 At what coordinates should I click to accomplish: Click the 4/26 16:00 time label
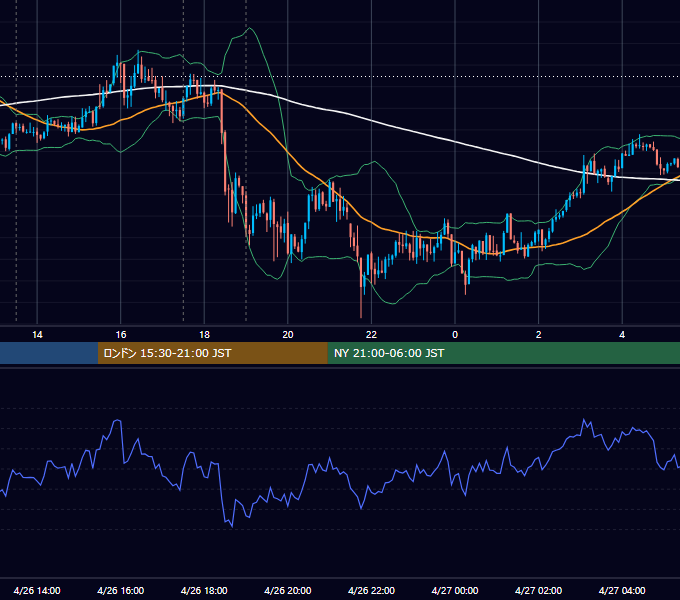(121, 590)
